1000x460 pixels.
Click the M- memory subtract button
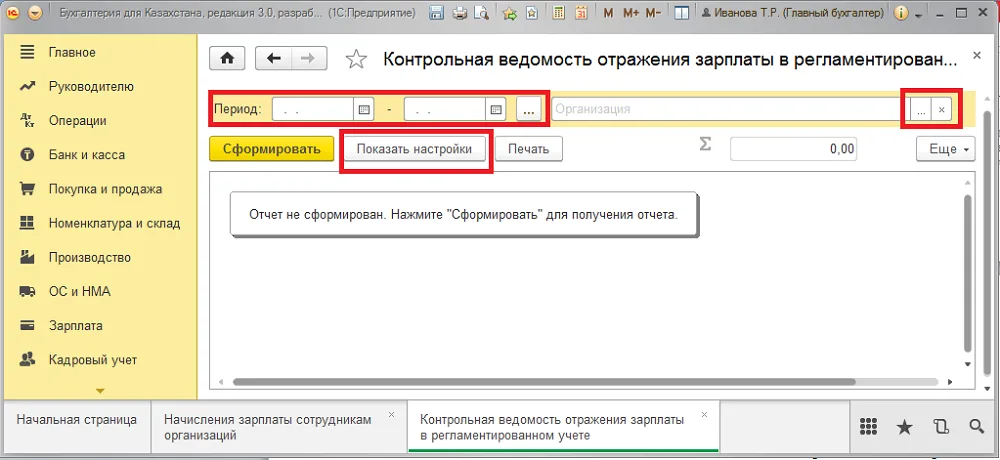[x=653, y=13]
